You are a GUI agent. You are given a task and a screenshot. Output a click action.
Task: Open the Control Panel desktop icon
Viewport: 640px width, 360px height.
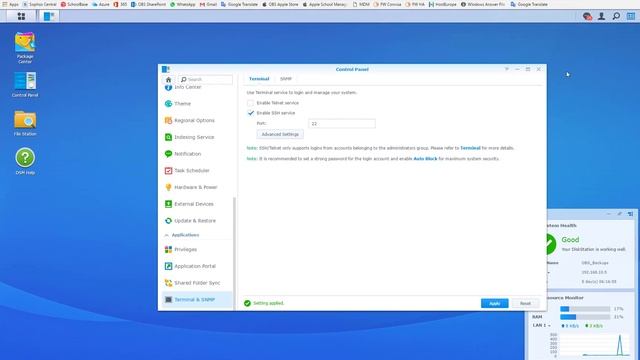click(25, 84)
